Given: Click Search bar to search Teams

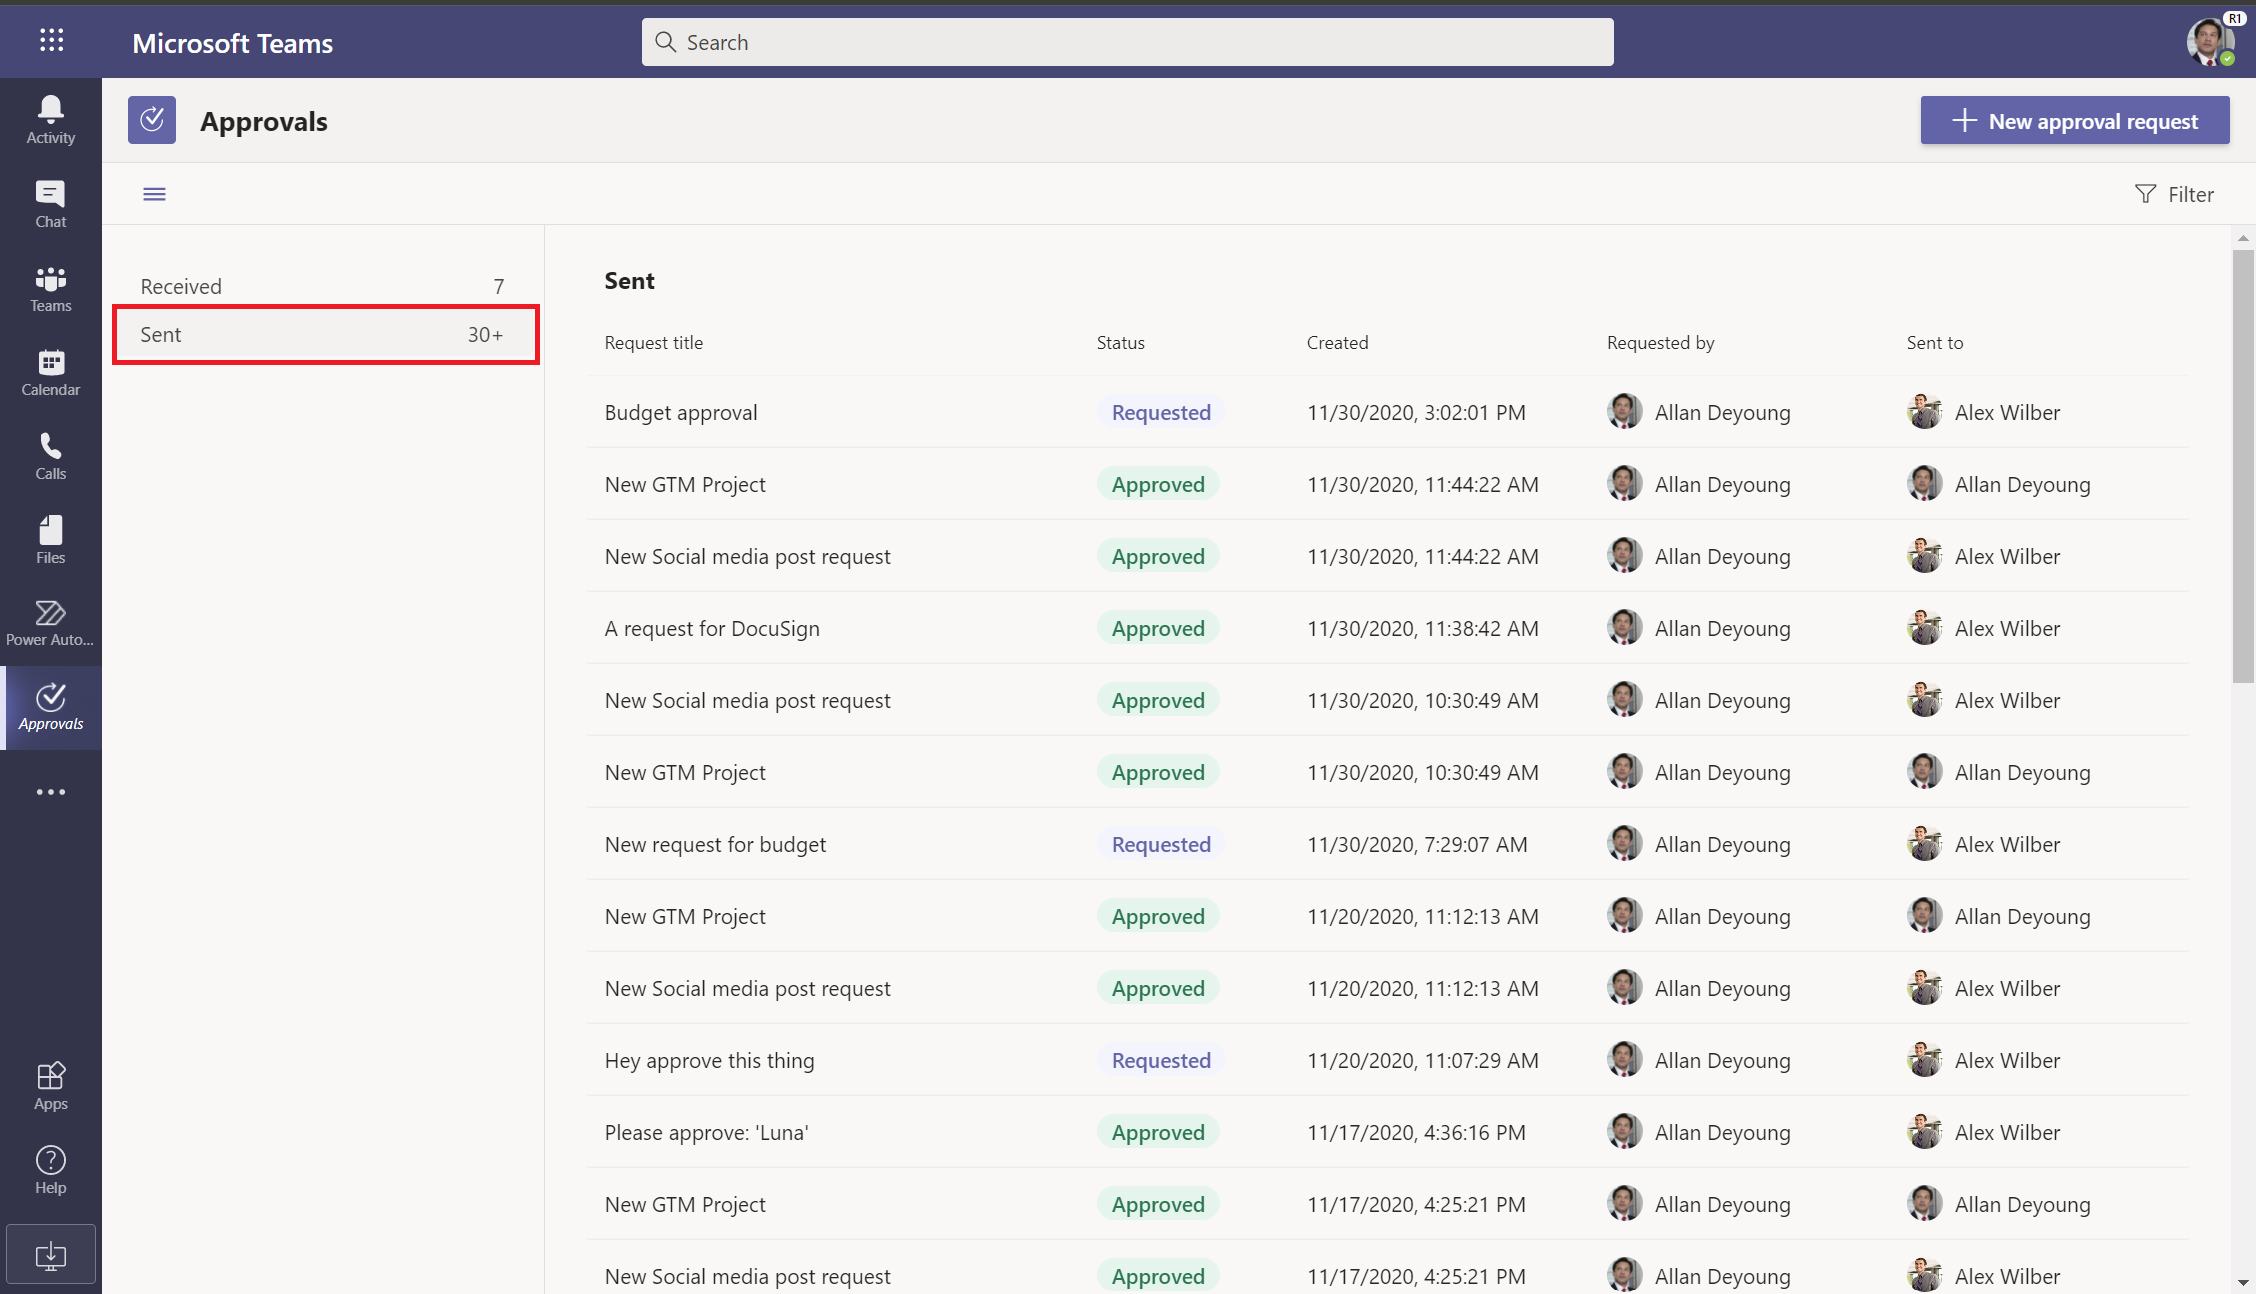Looking at the screenshot, I should 1126,42.
